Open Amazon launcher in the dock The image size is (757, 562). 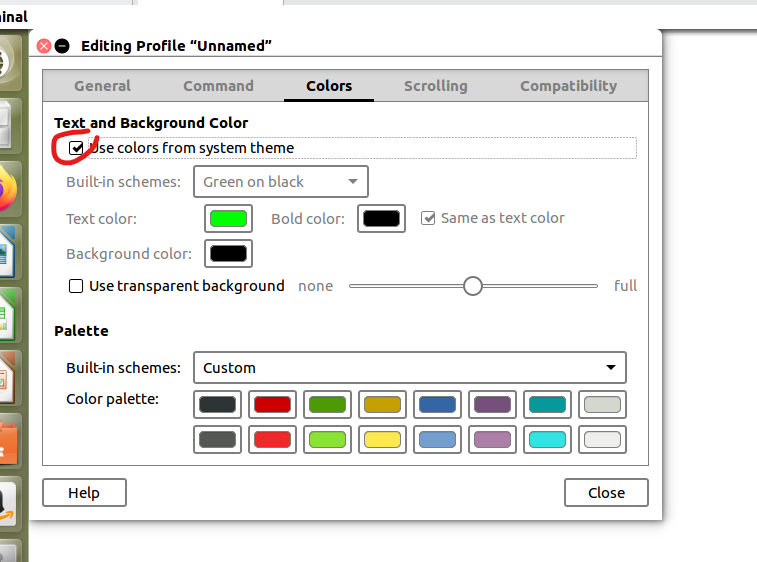(x=8, y=503)
